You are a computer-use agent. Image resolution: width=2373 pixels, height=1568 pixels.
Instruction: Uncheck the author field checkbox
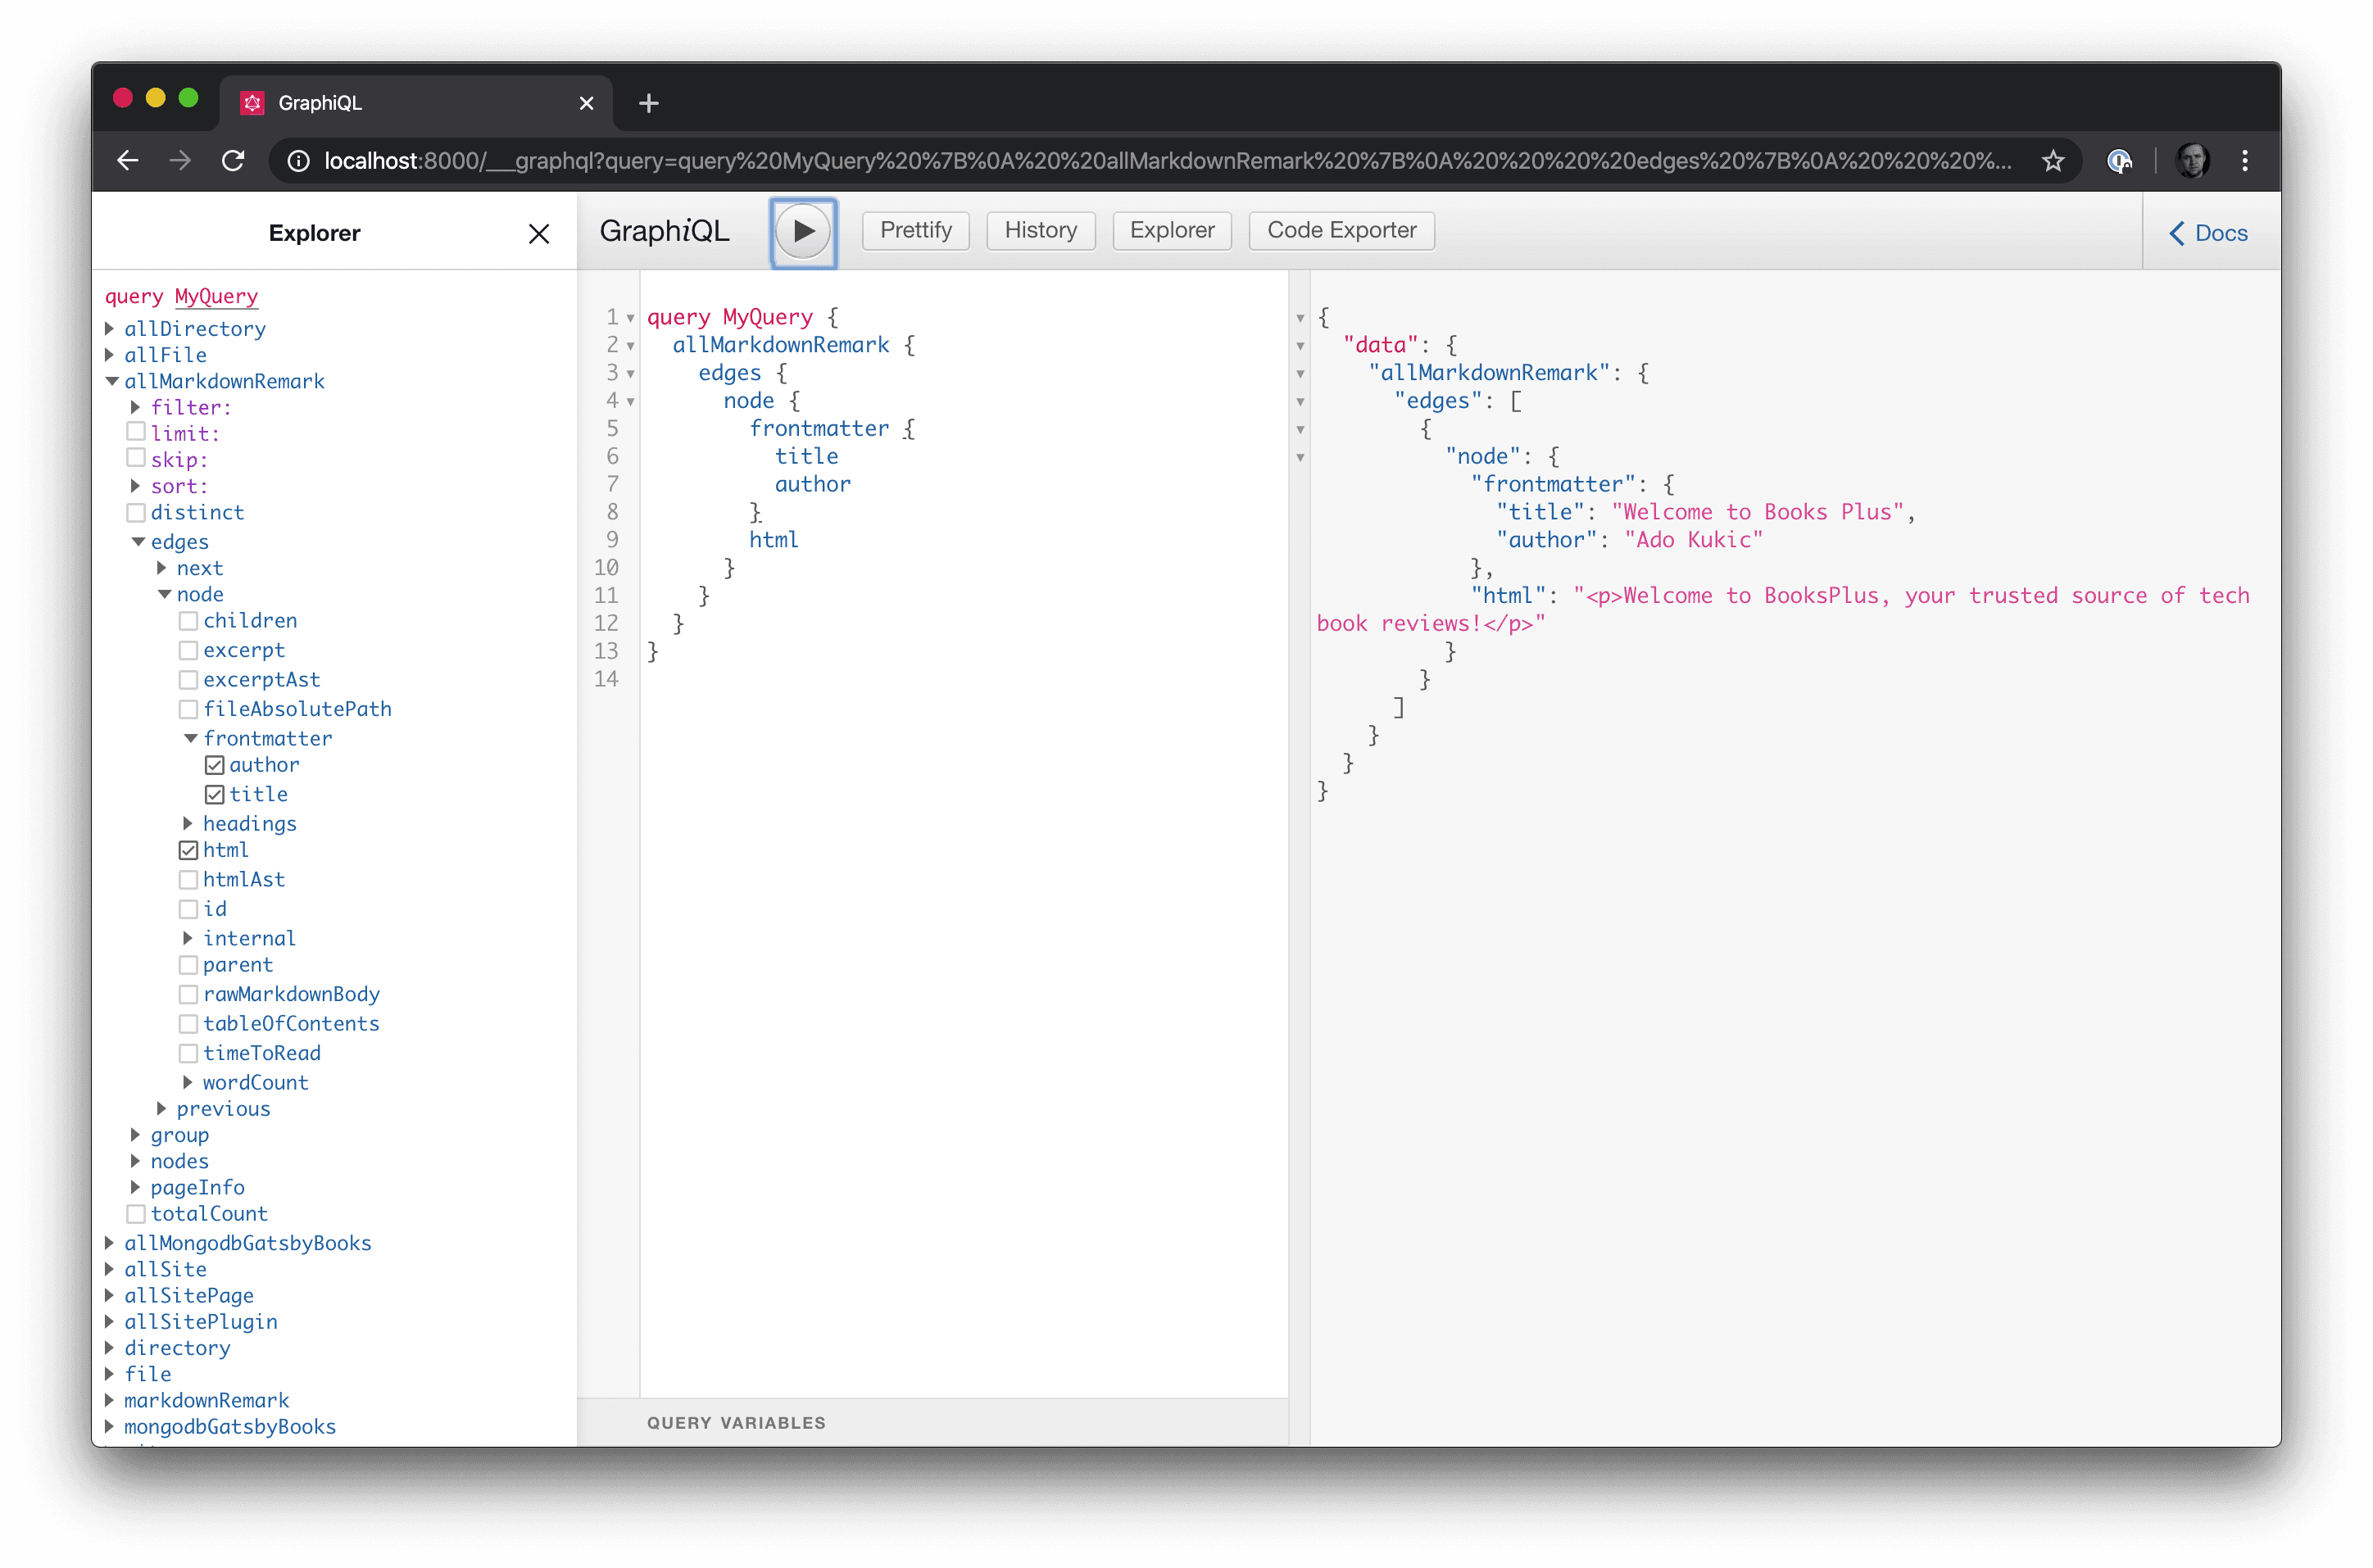coord(216,765)
